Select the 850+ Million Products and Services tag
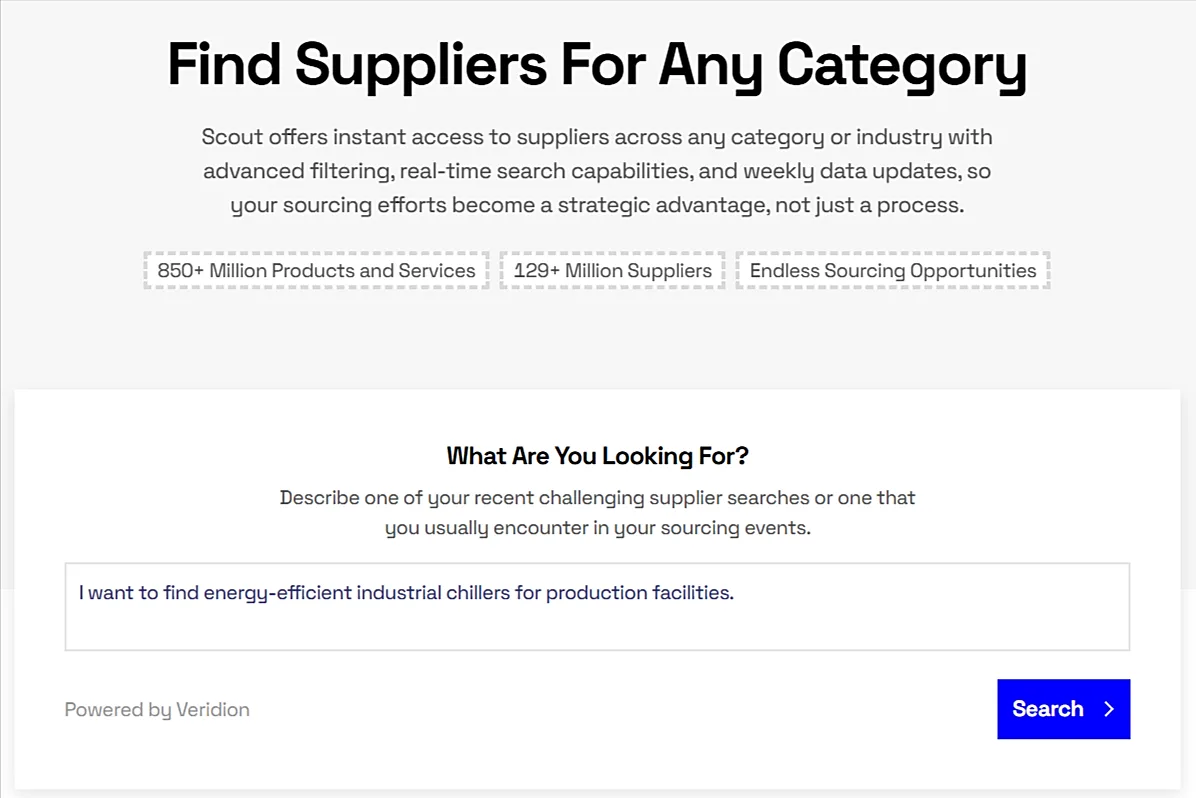The image size is (1196, 798). click(316, 270)
